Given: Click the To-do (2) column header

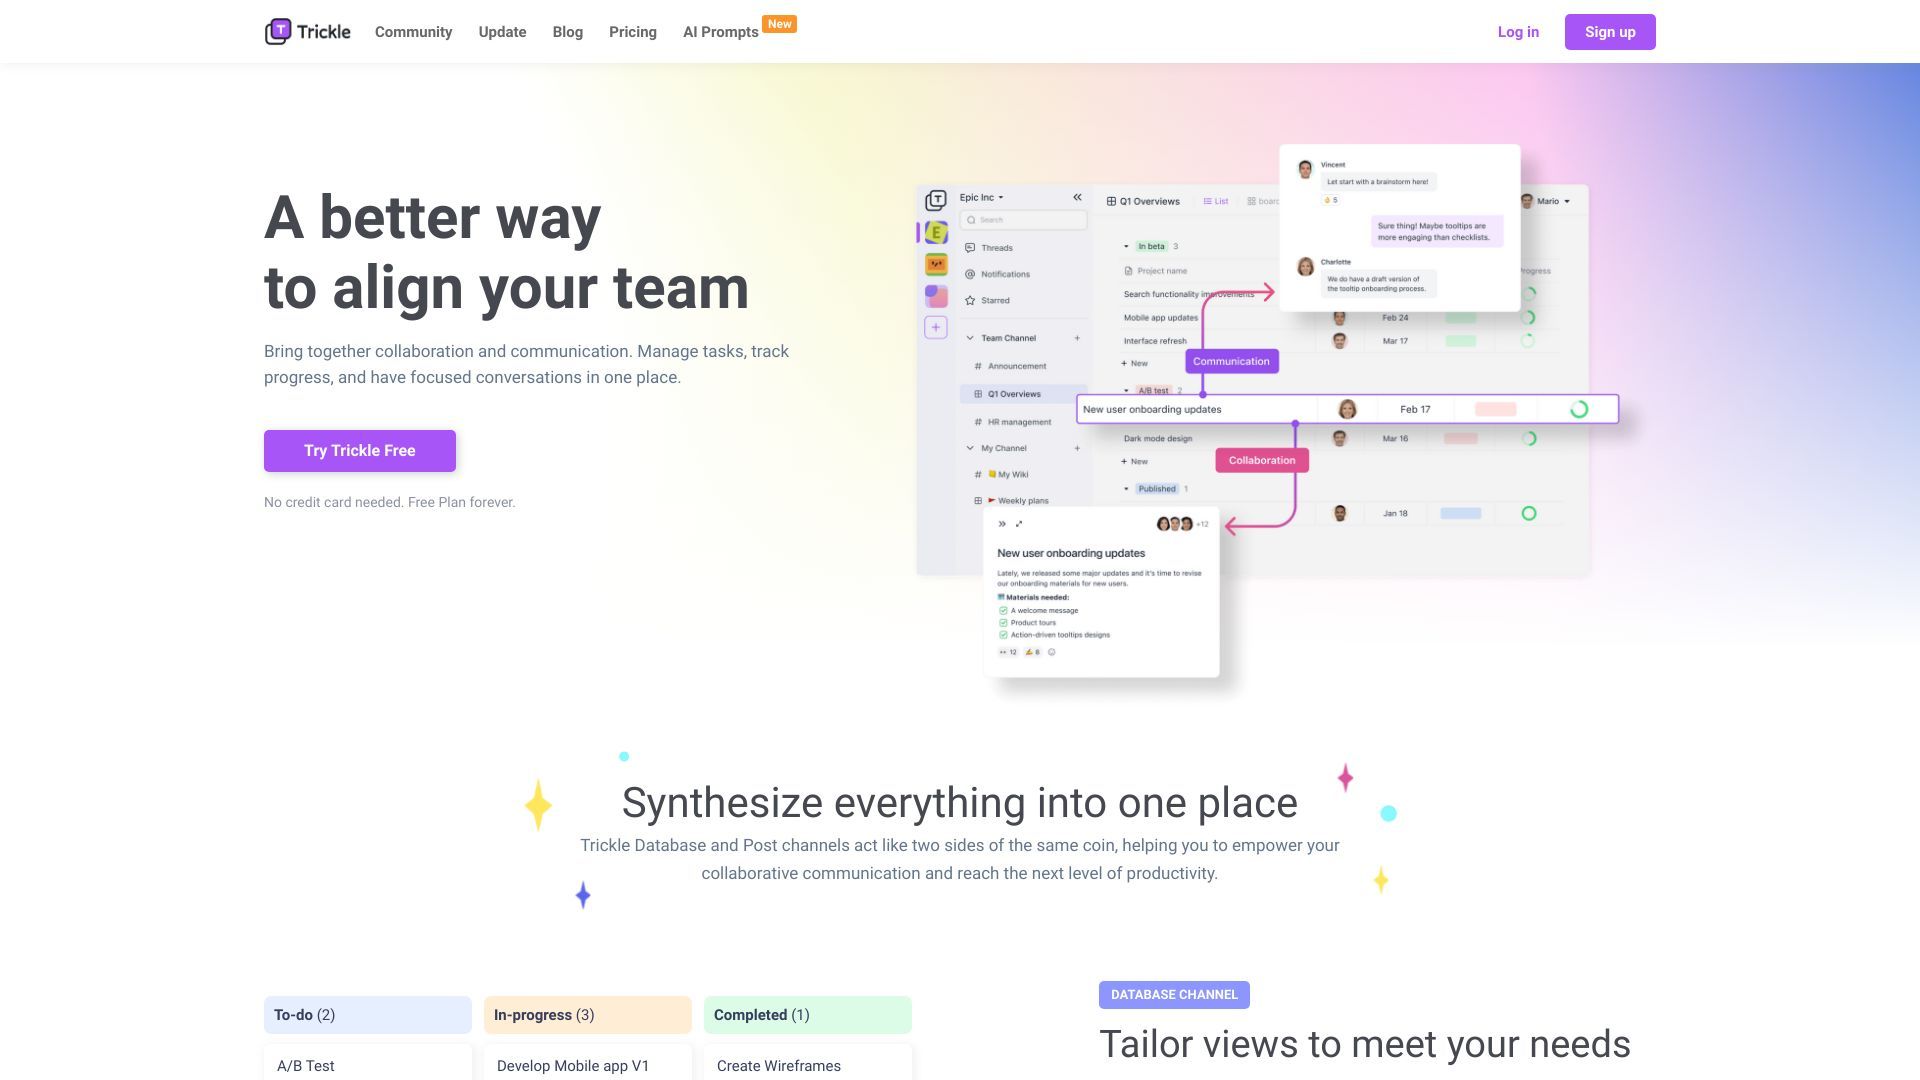Looking at the screenshot, I should click(x=368, y=1015).
